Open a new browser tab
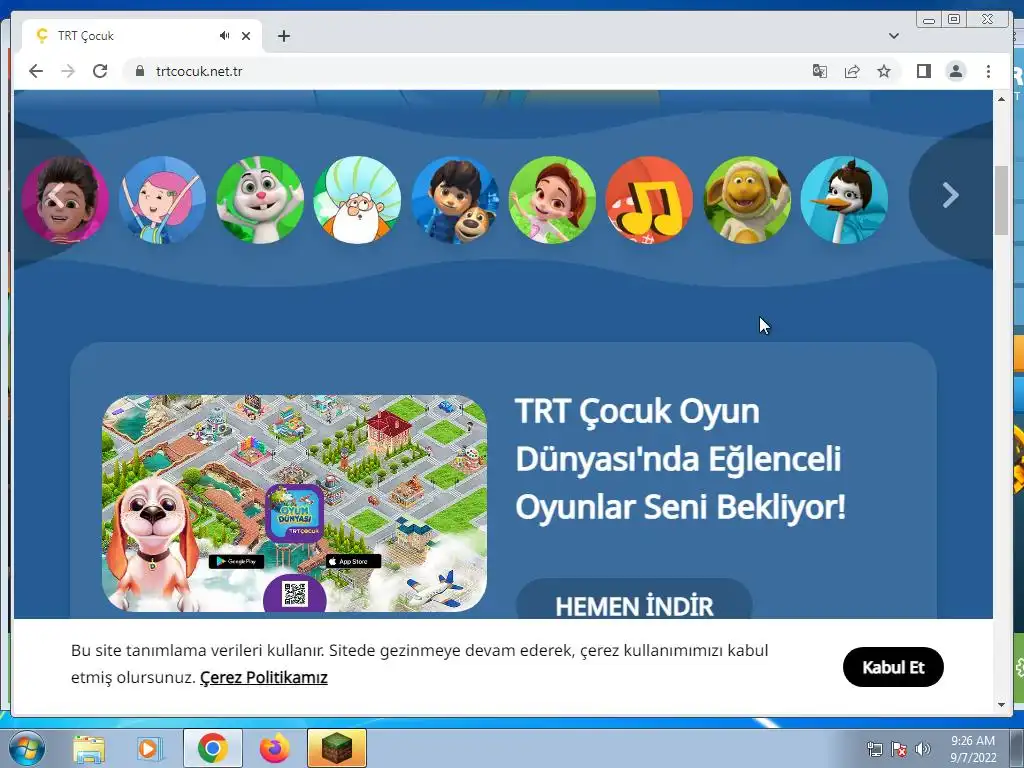1024x768 pixels. click(x=283, y=36)
